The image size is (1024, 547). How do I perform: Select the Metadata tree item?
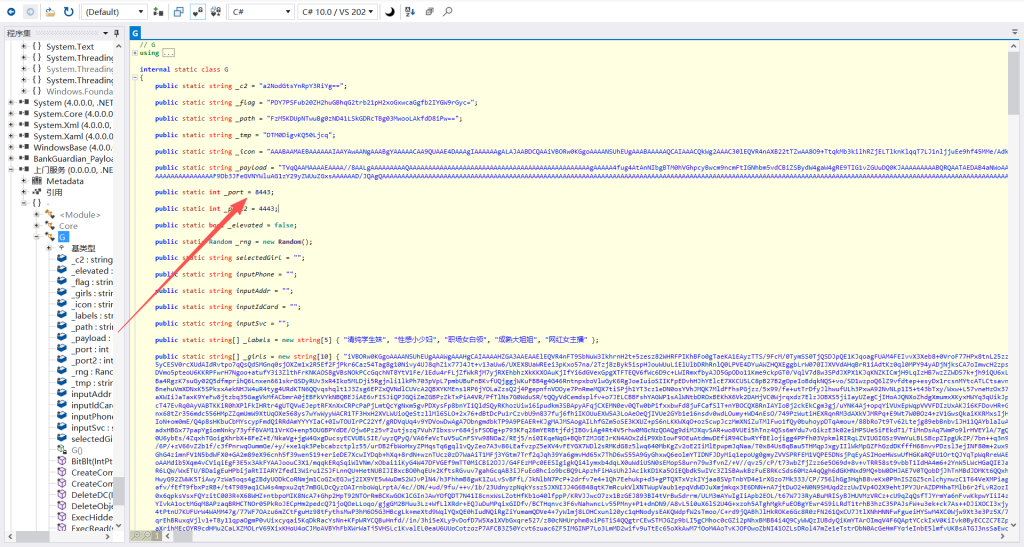tap(65, 181)
